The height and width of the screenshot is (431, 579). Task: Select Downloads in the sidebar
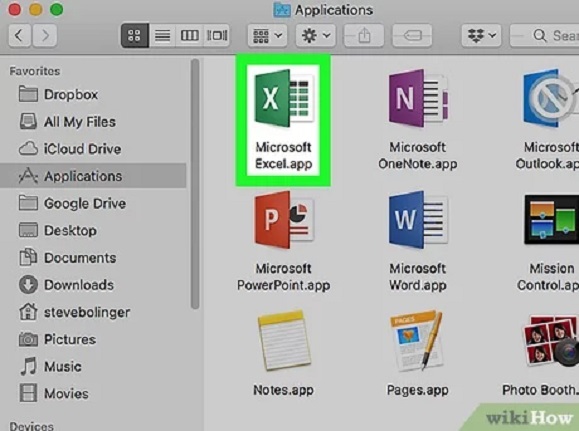(x=93, y=285)
